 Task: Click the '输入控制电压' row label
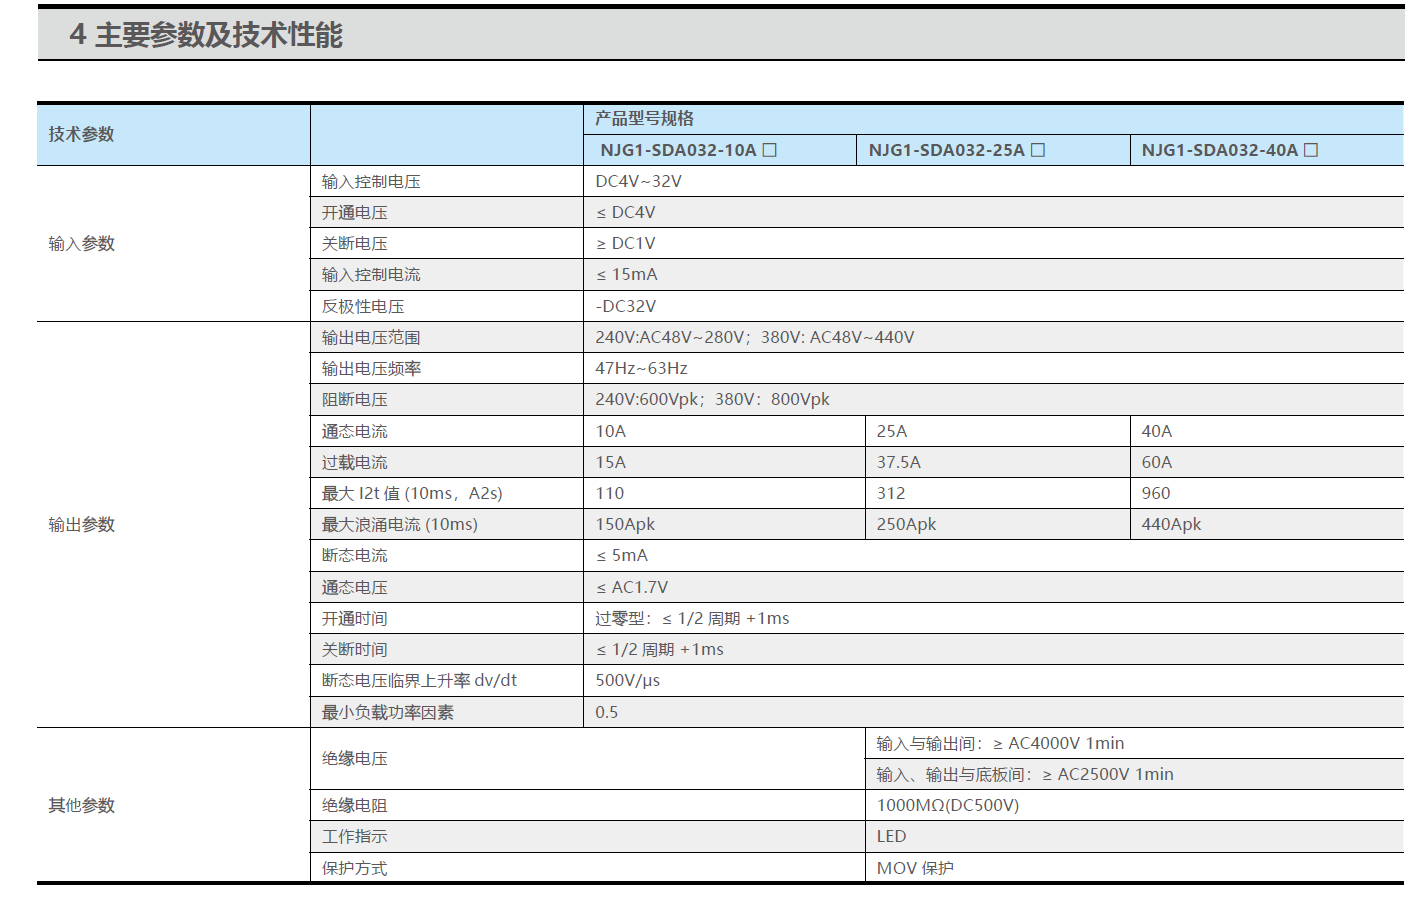pyautogui.click(x=371, y=181)
